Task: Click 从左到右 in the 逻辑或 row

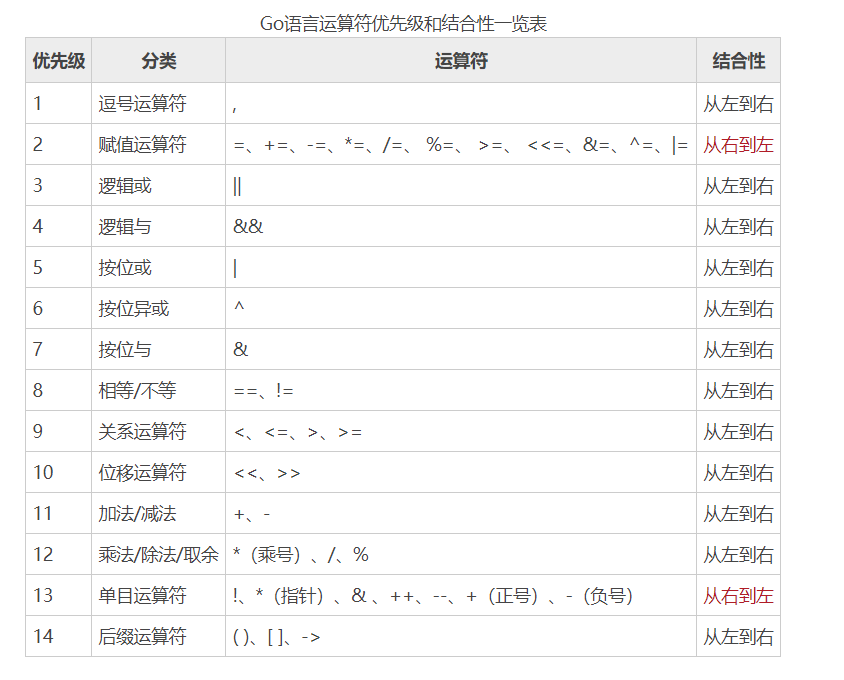Action: (x=738, y=186)
